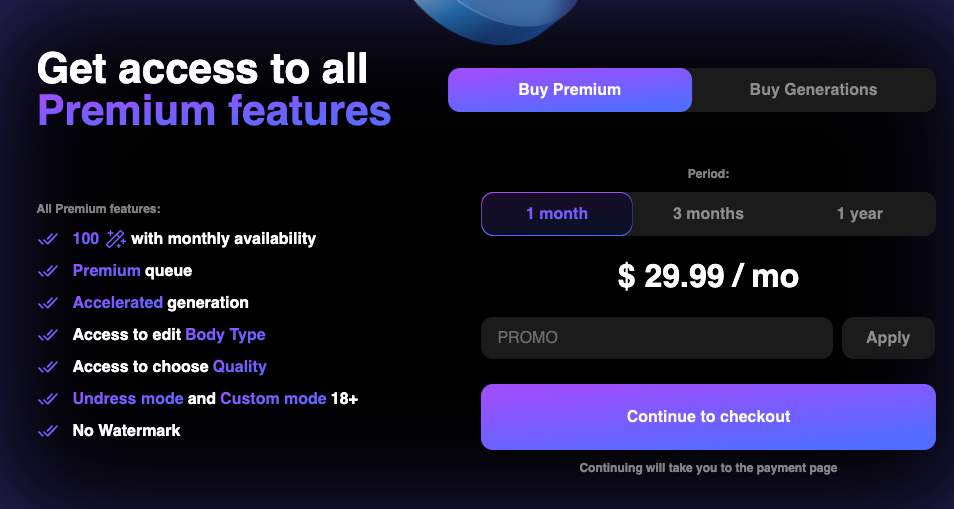Image resolution: width=954 pixels, height=509 pixels.
Task: Click the highlighted Quality text
Action: coord(239,367)
